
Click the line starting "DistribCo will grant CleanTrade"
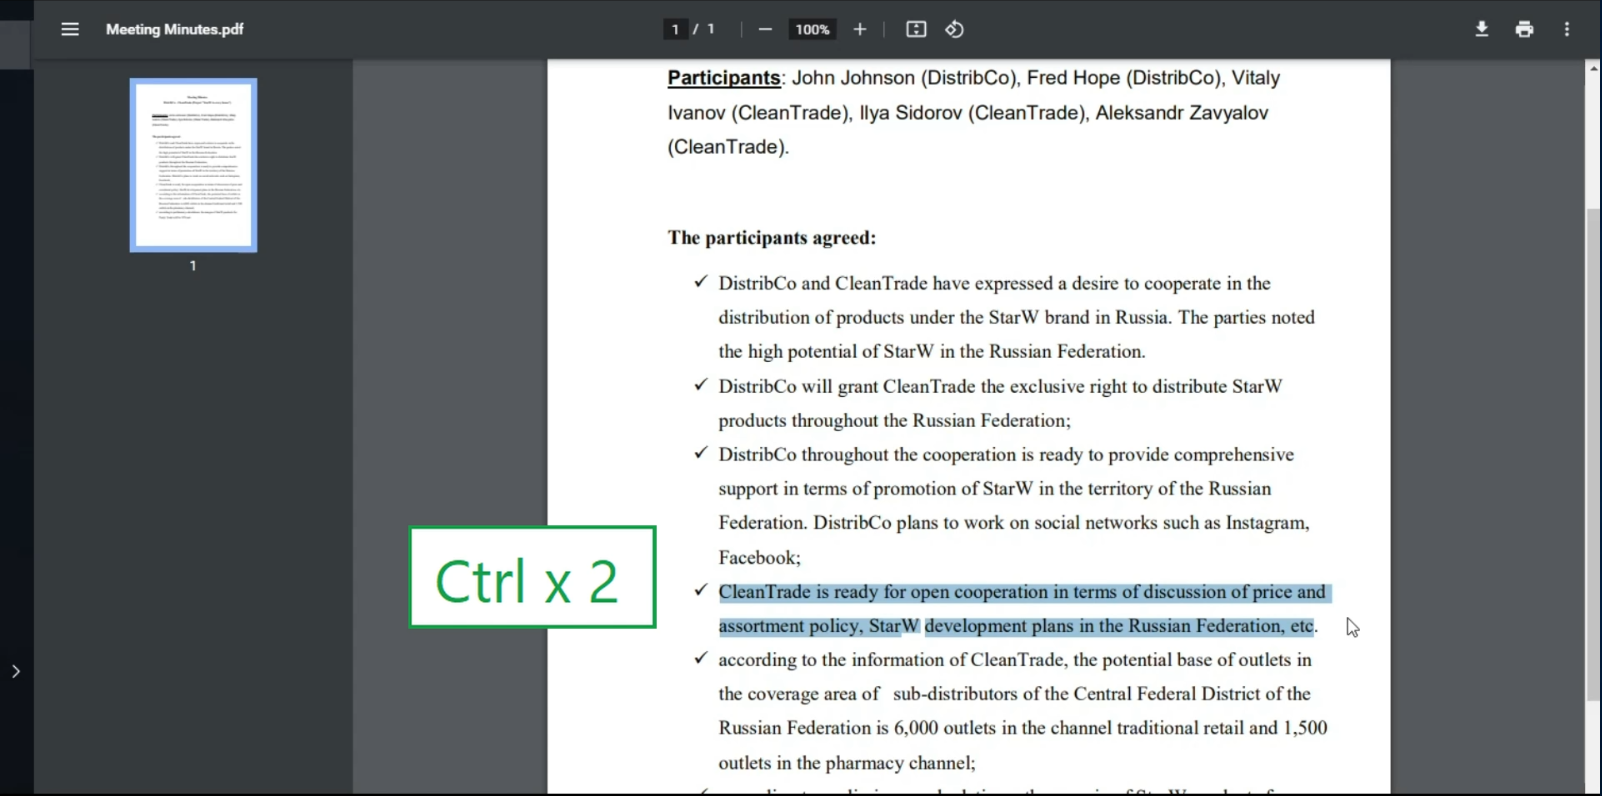1000,387
